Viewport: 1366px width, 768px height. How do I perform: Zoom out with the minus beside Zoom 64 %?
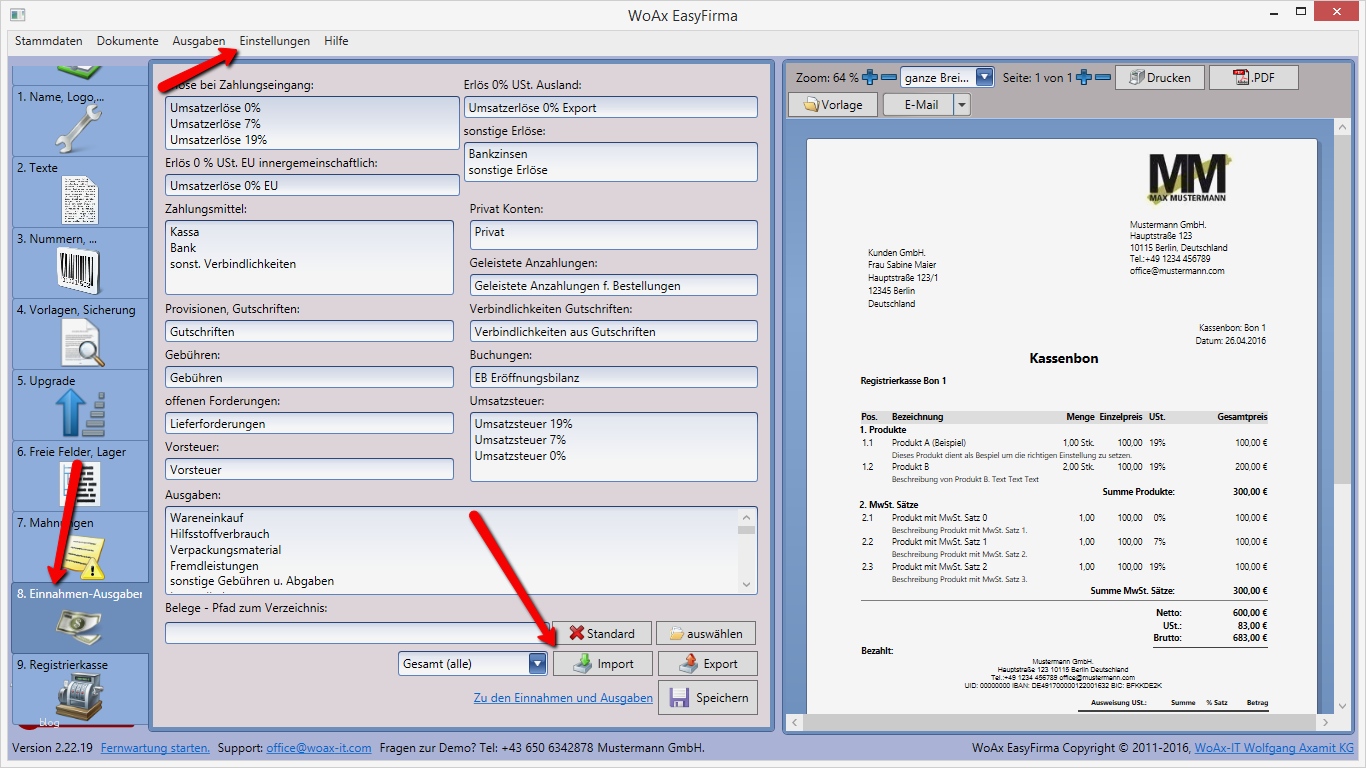(888, 77)
